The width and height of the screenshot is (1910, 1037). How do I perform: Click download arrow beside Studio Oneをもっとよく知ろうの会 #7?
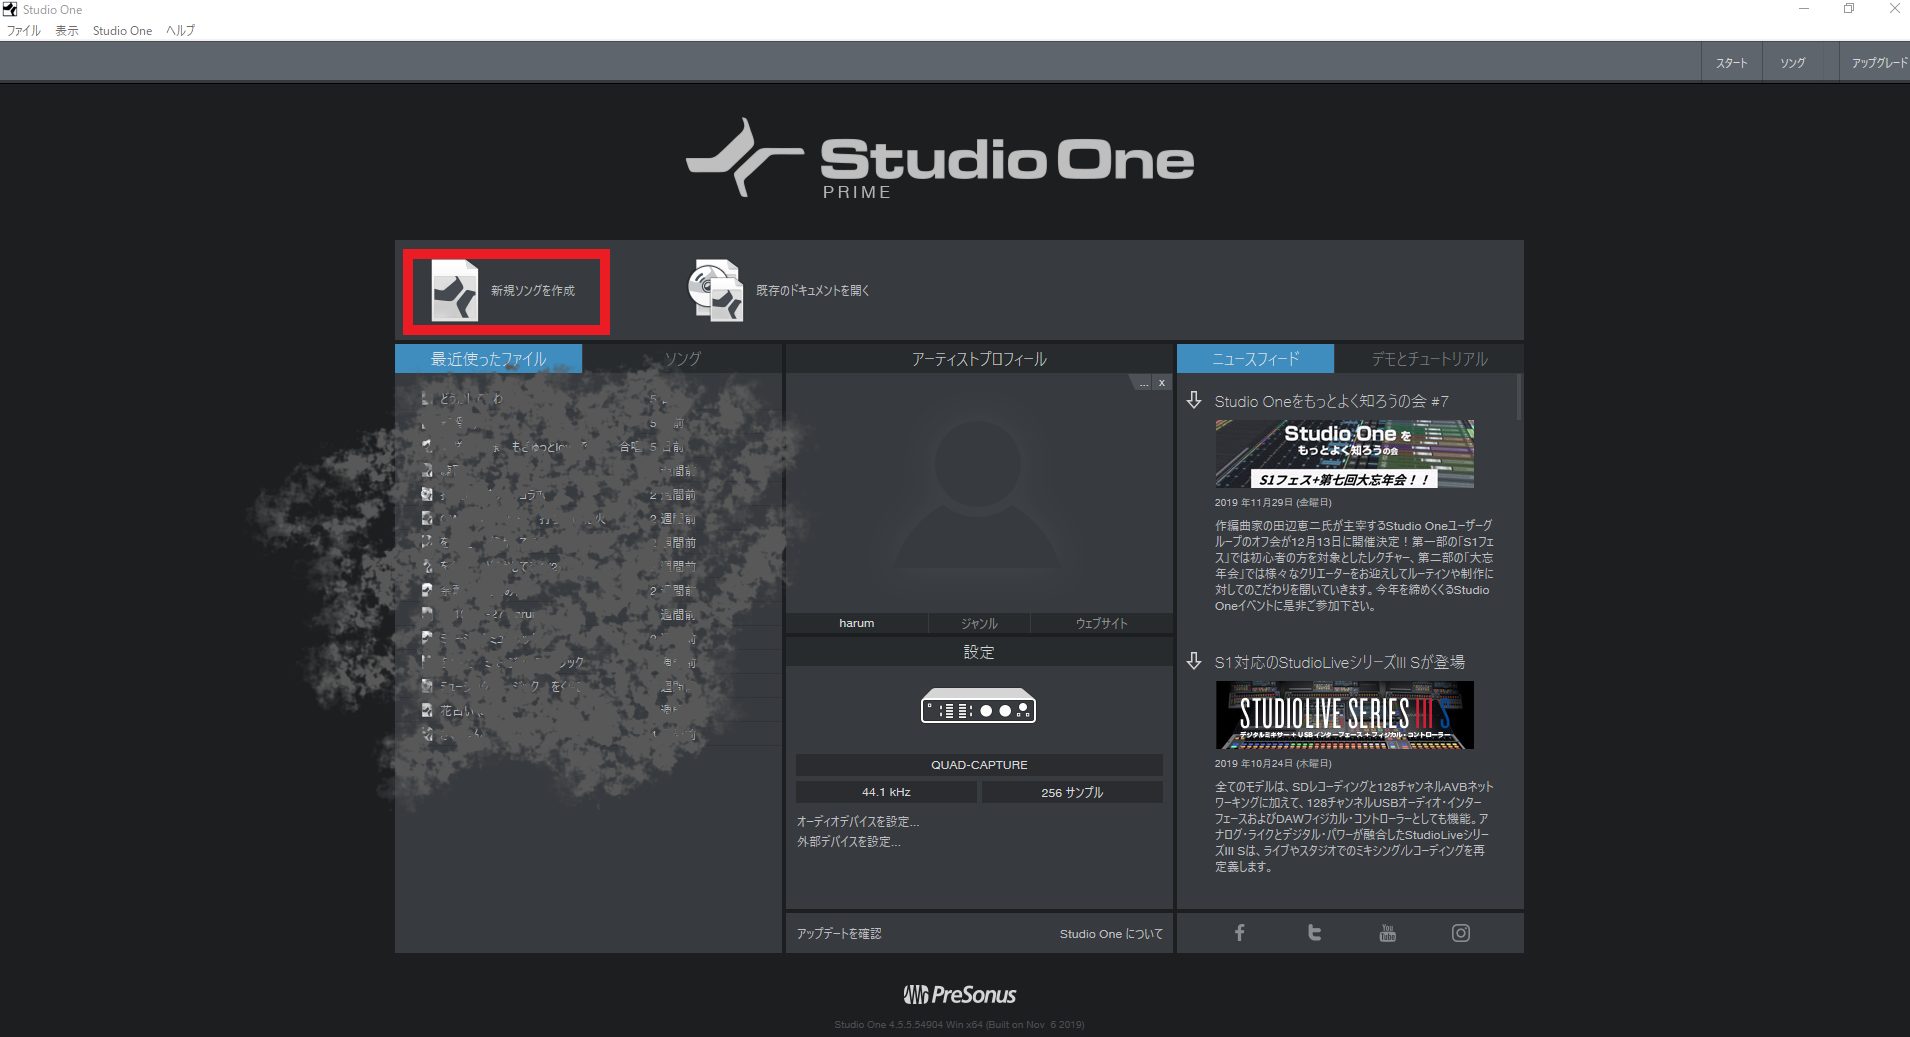click(x=1194, y=400)
